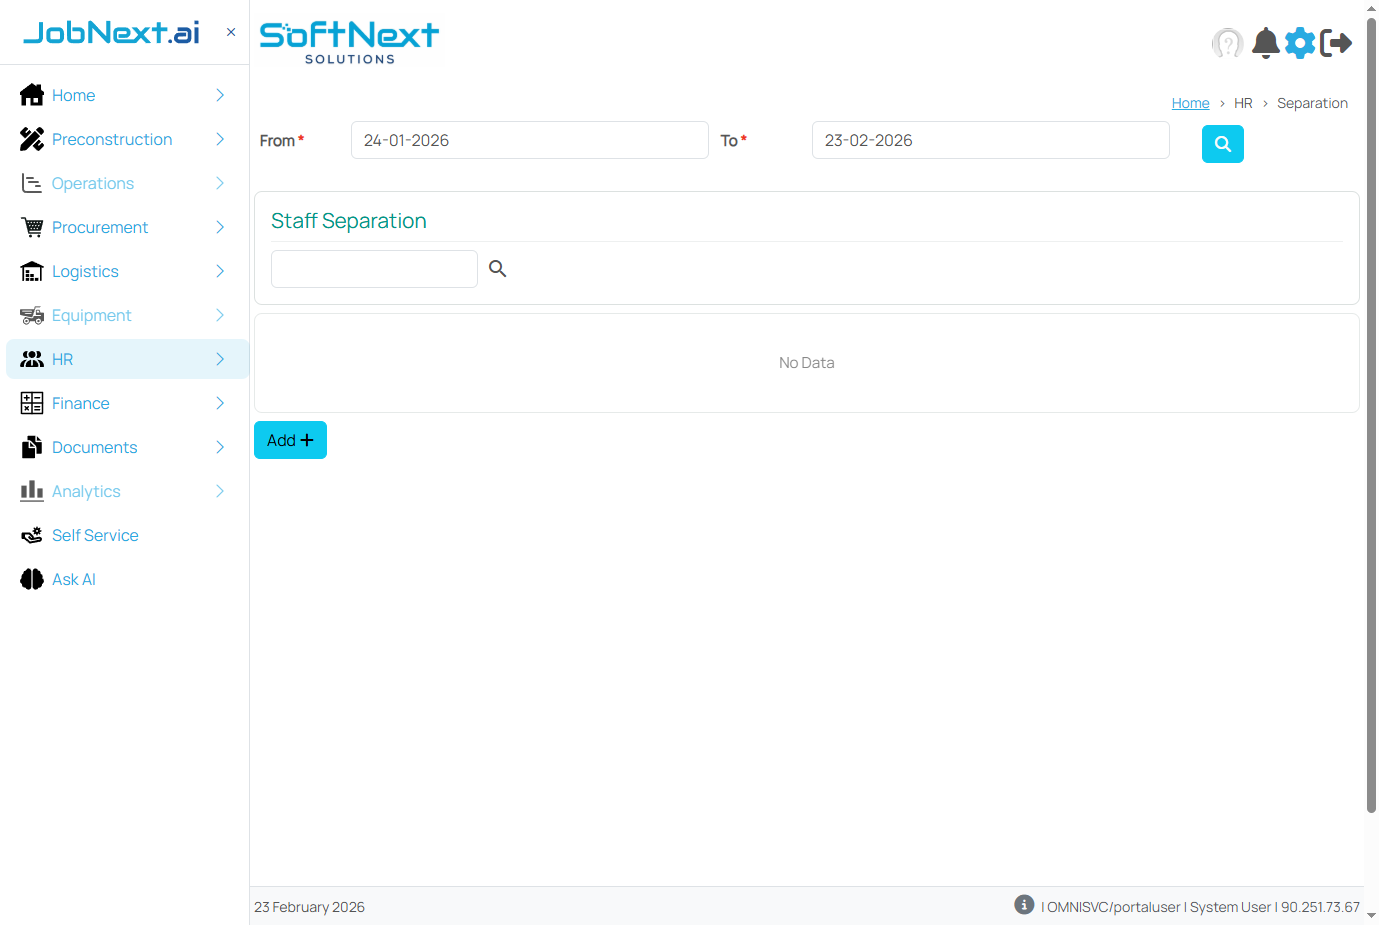Select the Logistics warehouse icon
1379x925 pixels.
click(31, 271)
